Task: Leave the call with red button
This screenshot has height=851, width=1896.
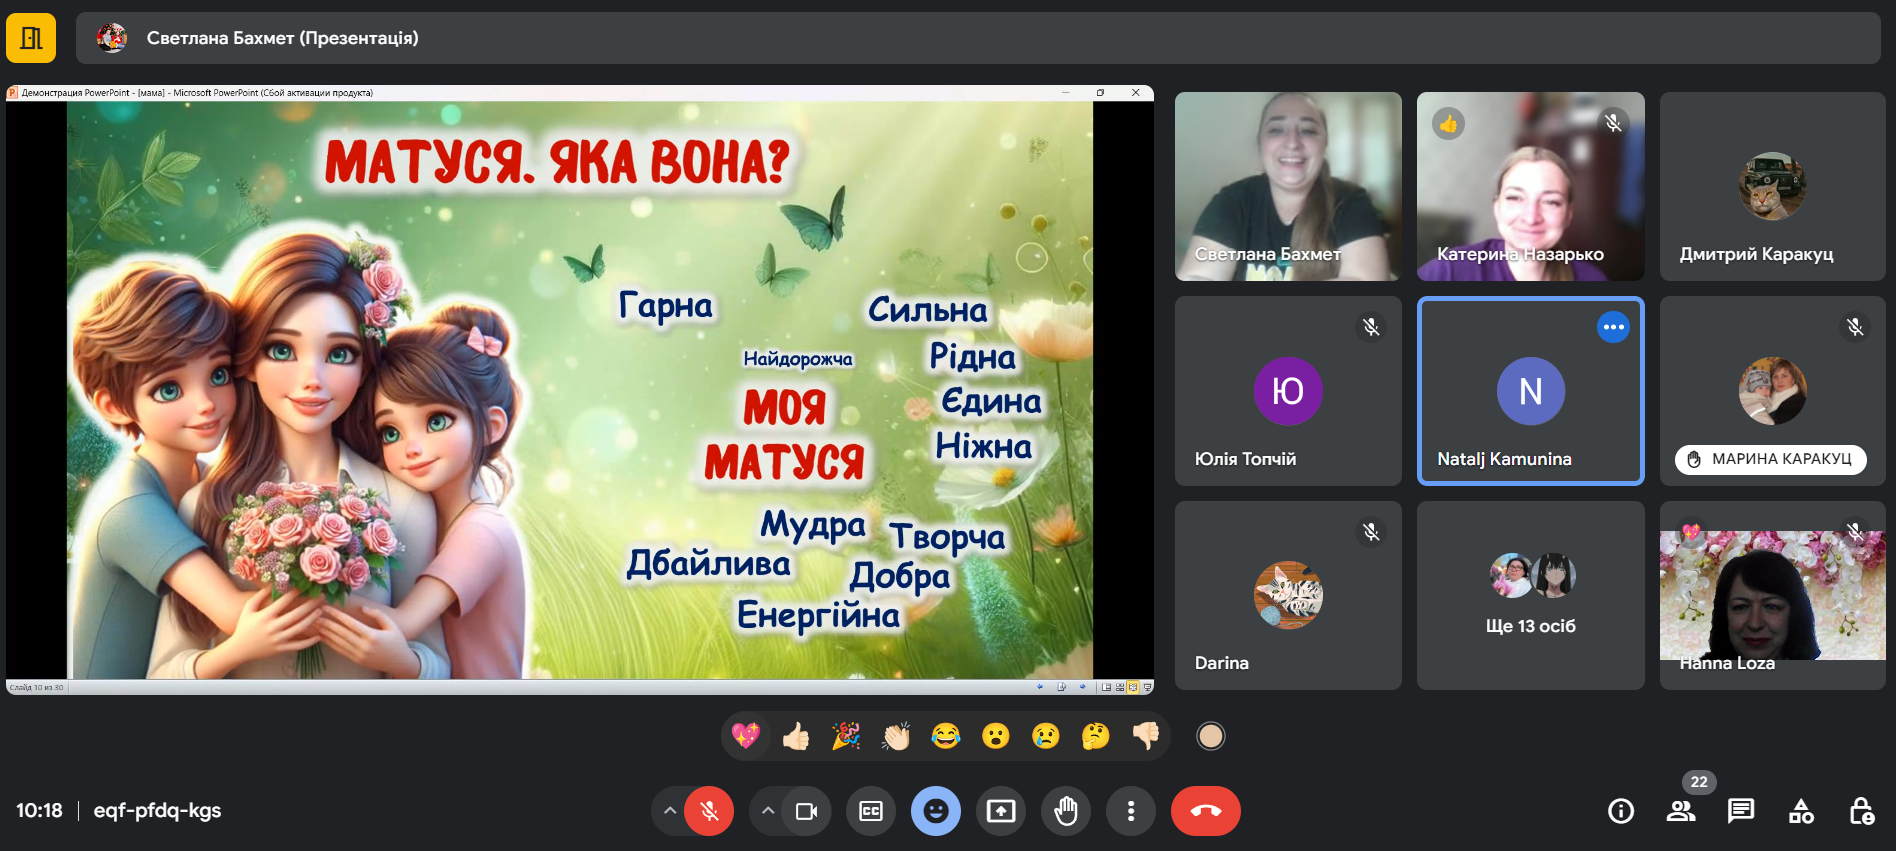Action: 1205,811
